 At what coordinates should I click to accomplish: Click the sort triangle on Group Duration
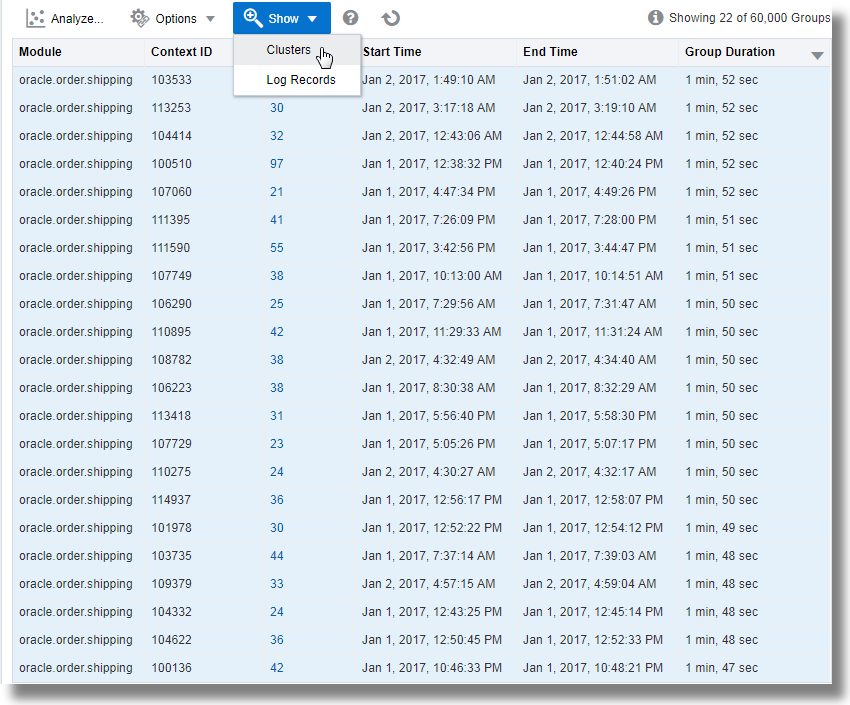(x=817, y=52)
